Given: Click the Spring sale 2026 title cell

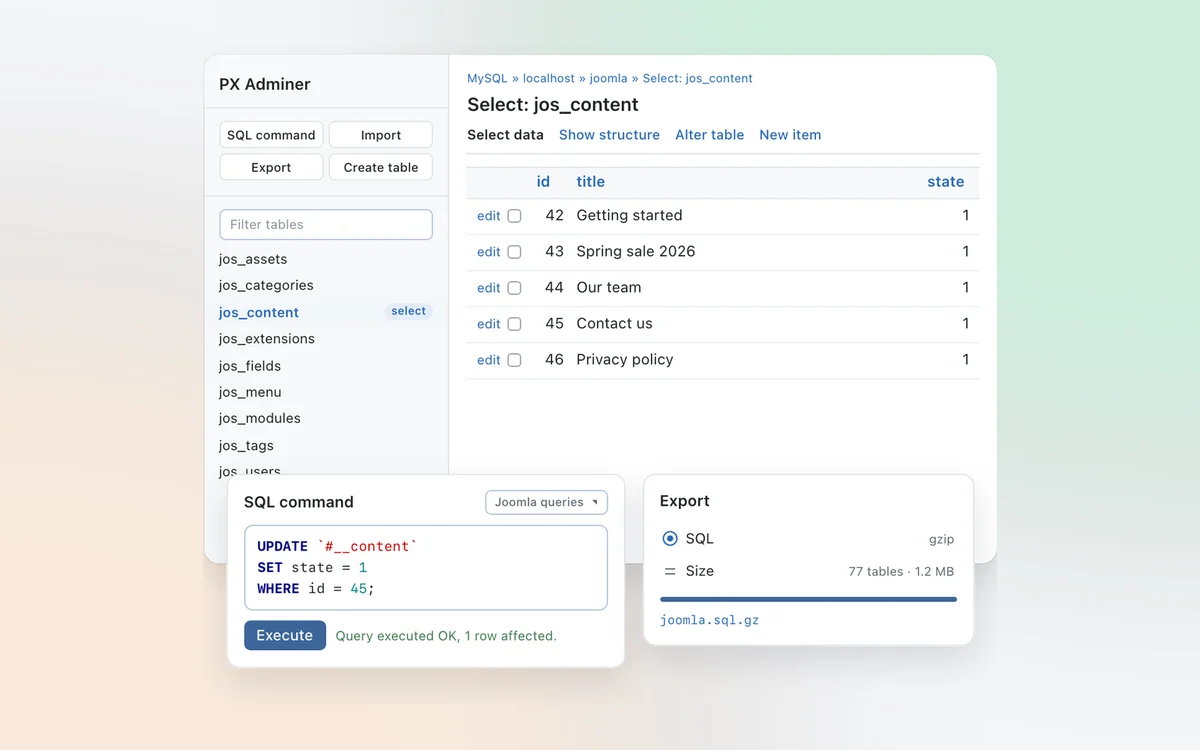Looking at the screenshot, I should (635, 251).
